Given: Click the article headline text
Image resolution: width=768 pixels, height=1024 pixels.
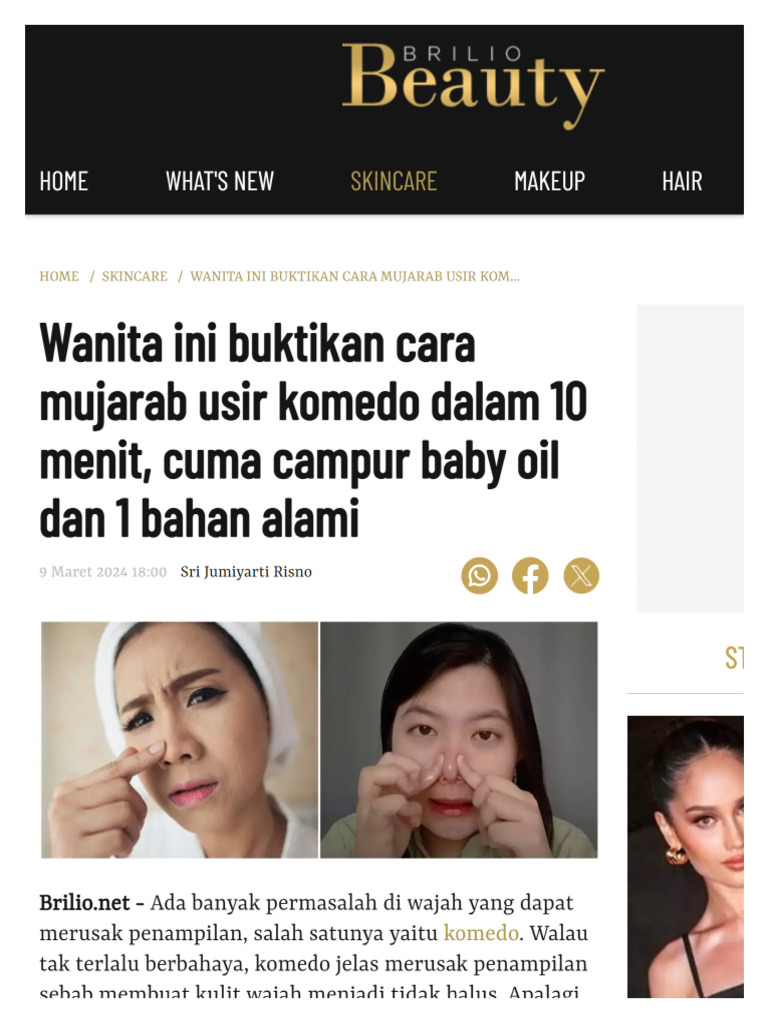Looking at the screenshot, I should point(313,430).
